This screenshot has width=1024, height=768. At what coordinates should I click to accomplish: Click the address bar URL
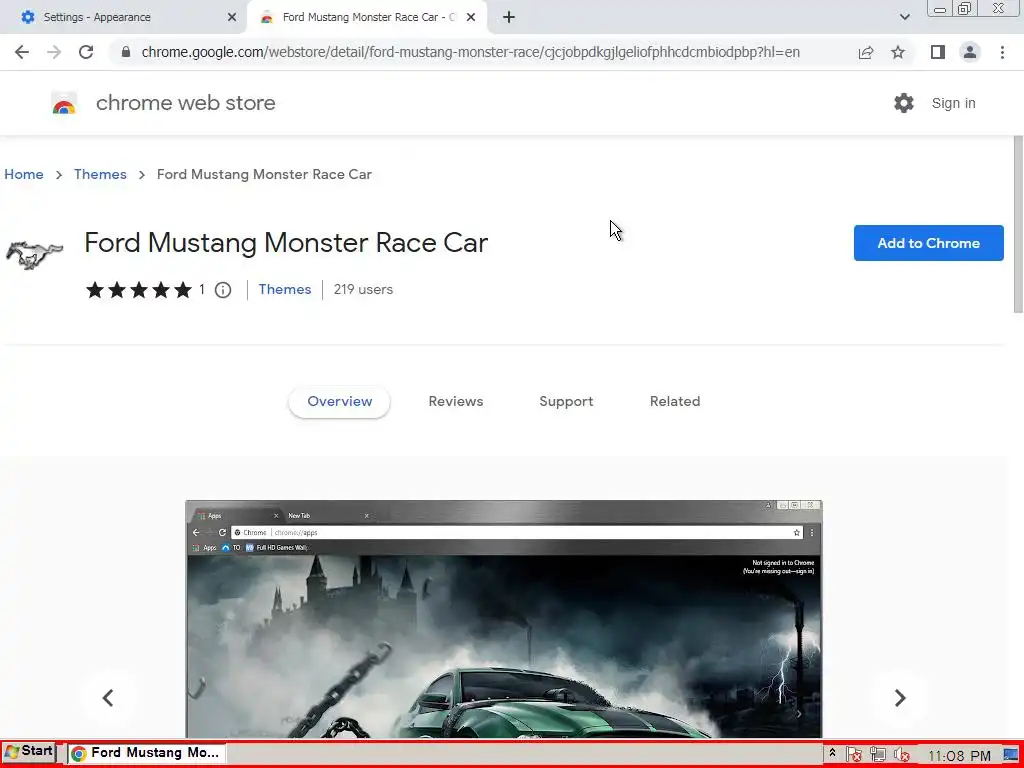[470, 52]
